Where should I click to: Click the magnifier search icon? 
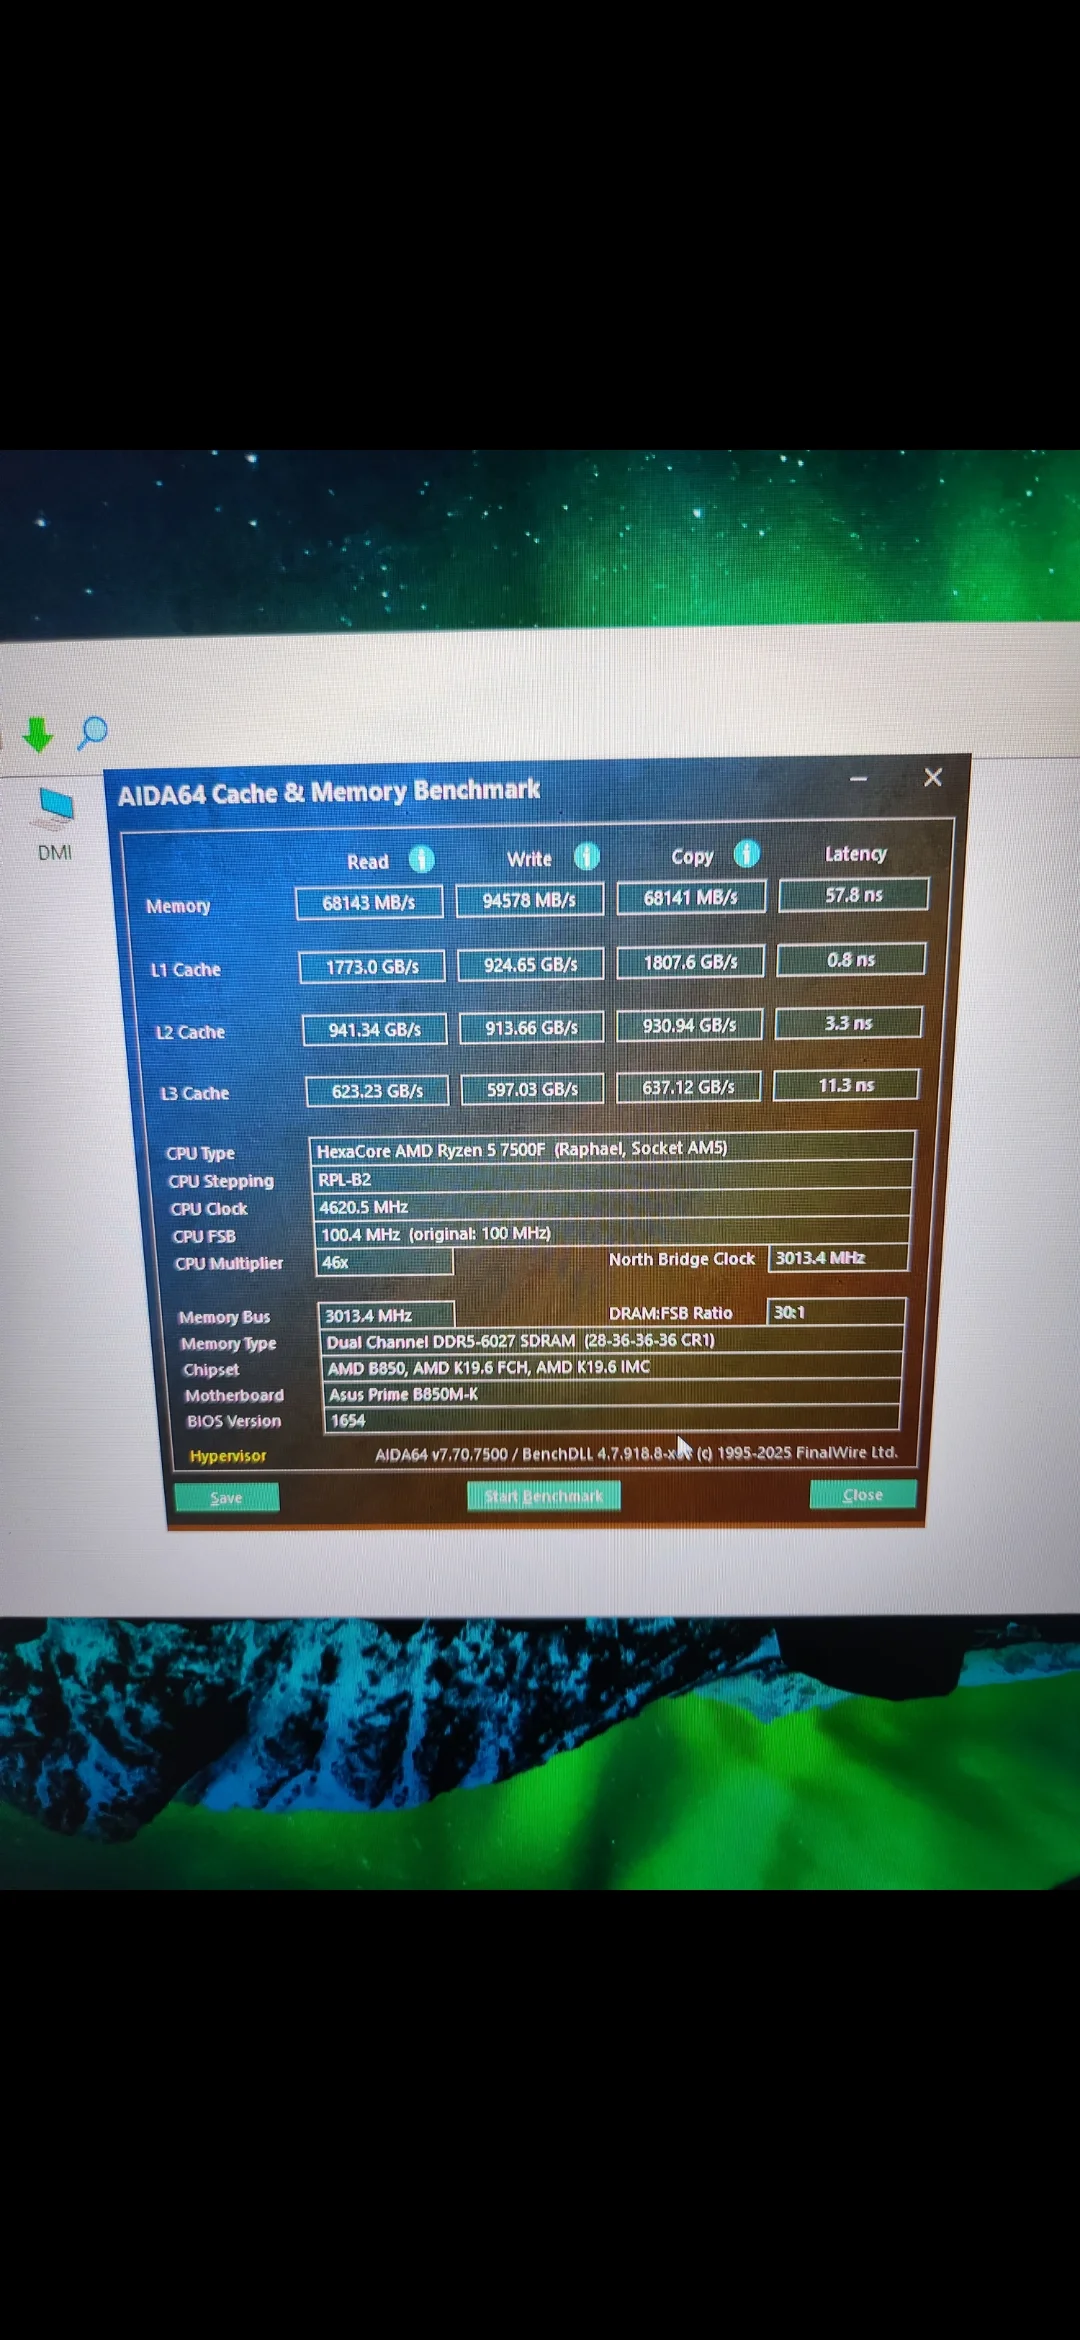click(x=93, y=732)
